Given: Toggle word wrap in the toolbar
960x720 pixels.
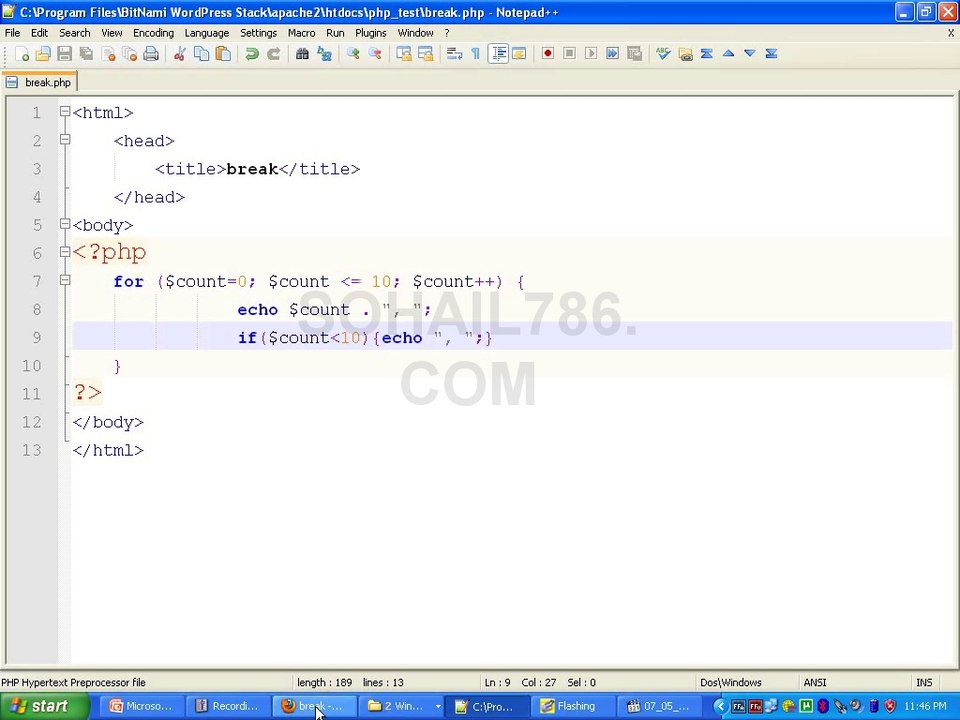Looking at the screenshot, I should [x=454, y=54].
